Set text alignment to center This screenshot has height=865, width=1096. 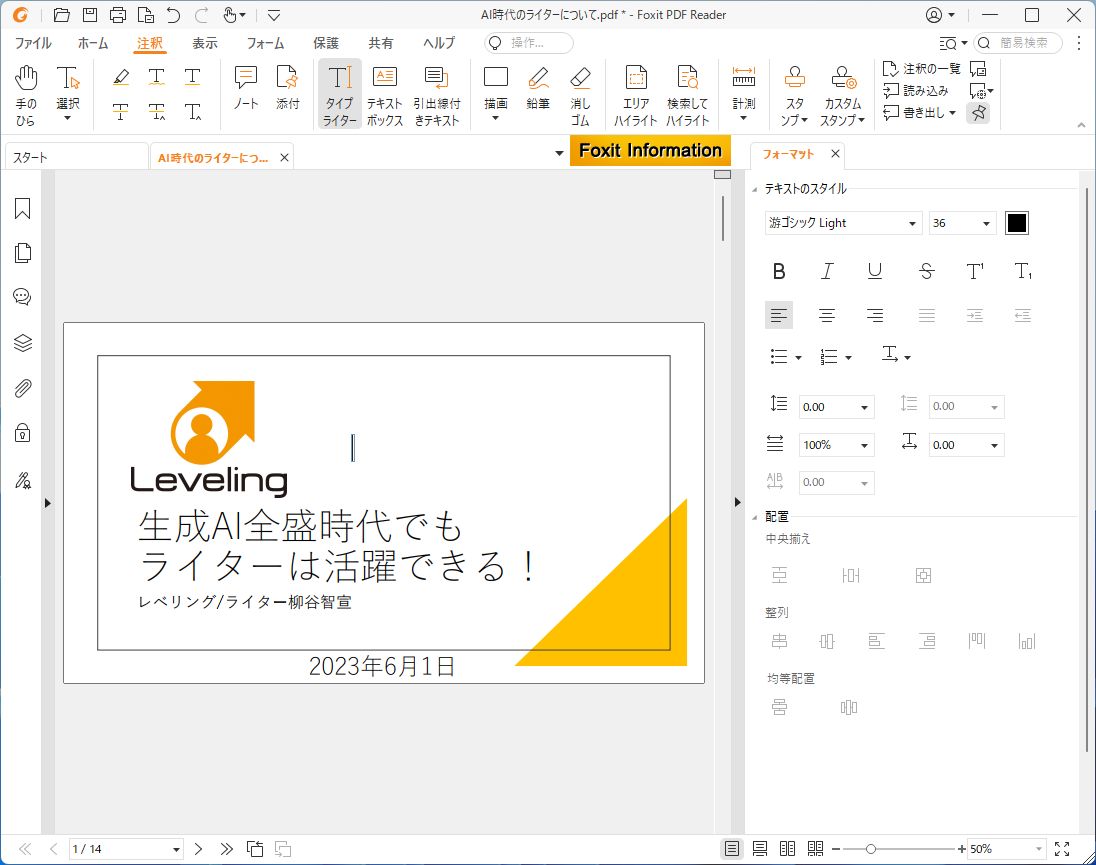(827, 316)
